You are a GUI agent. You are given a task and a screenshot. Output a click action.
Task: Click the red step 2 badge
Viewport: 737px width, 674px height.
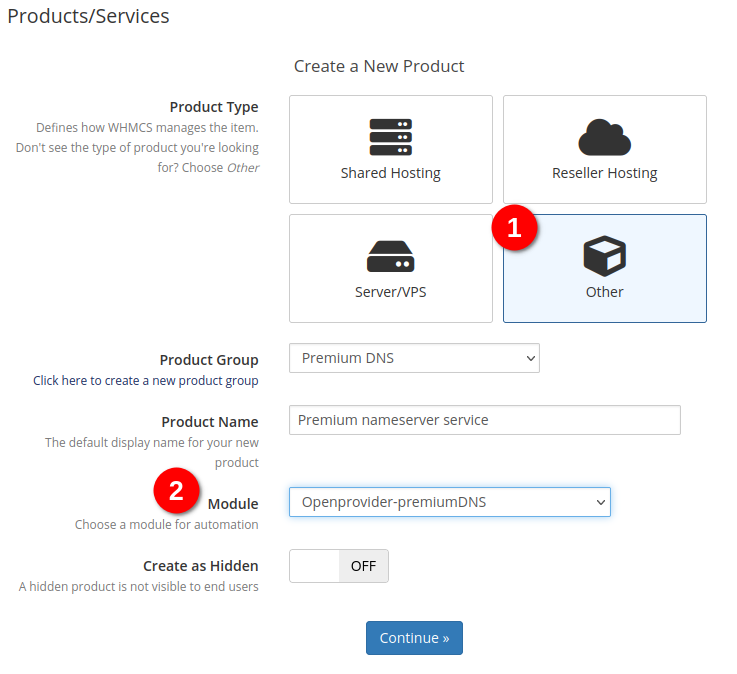point(176,491)
